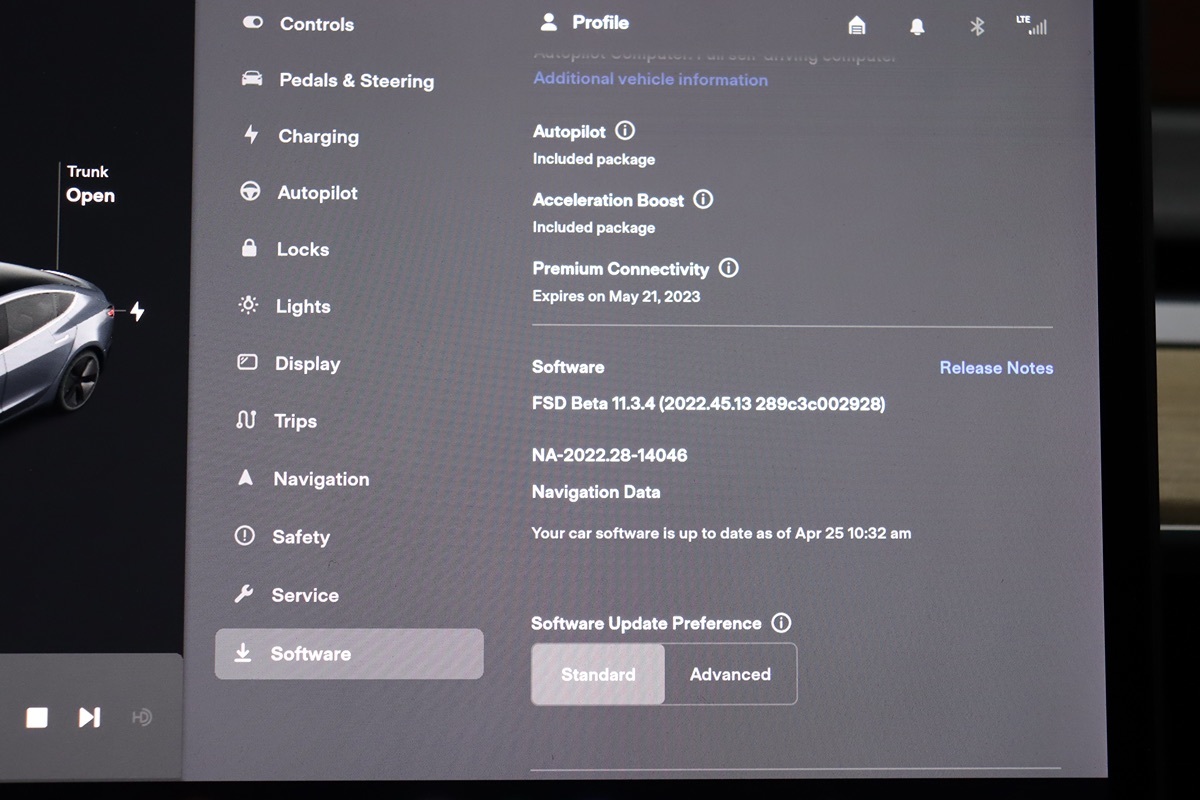Select Standard software update preference
Viewport: 1200px width, 800px height.
click(x=598, y=675)
